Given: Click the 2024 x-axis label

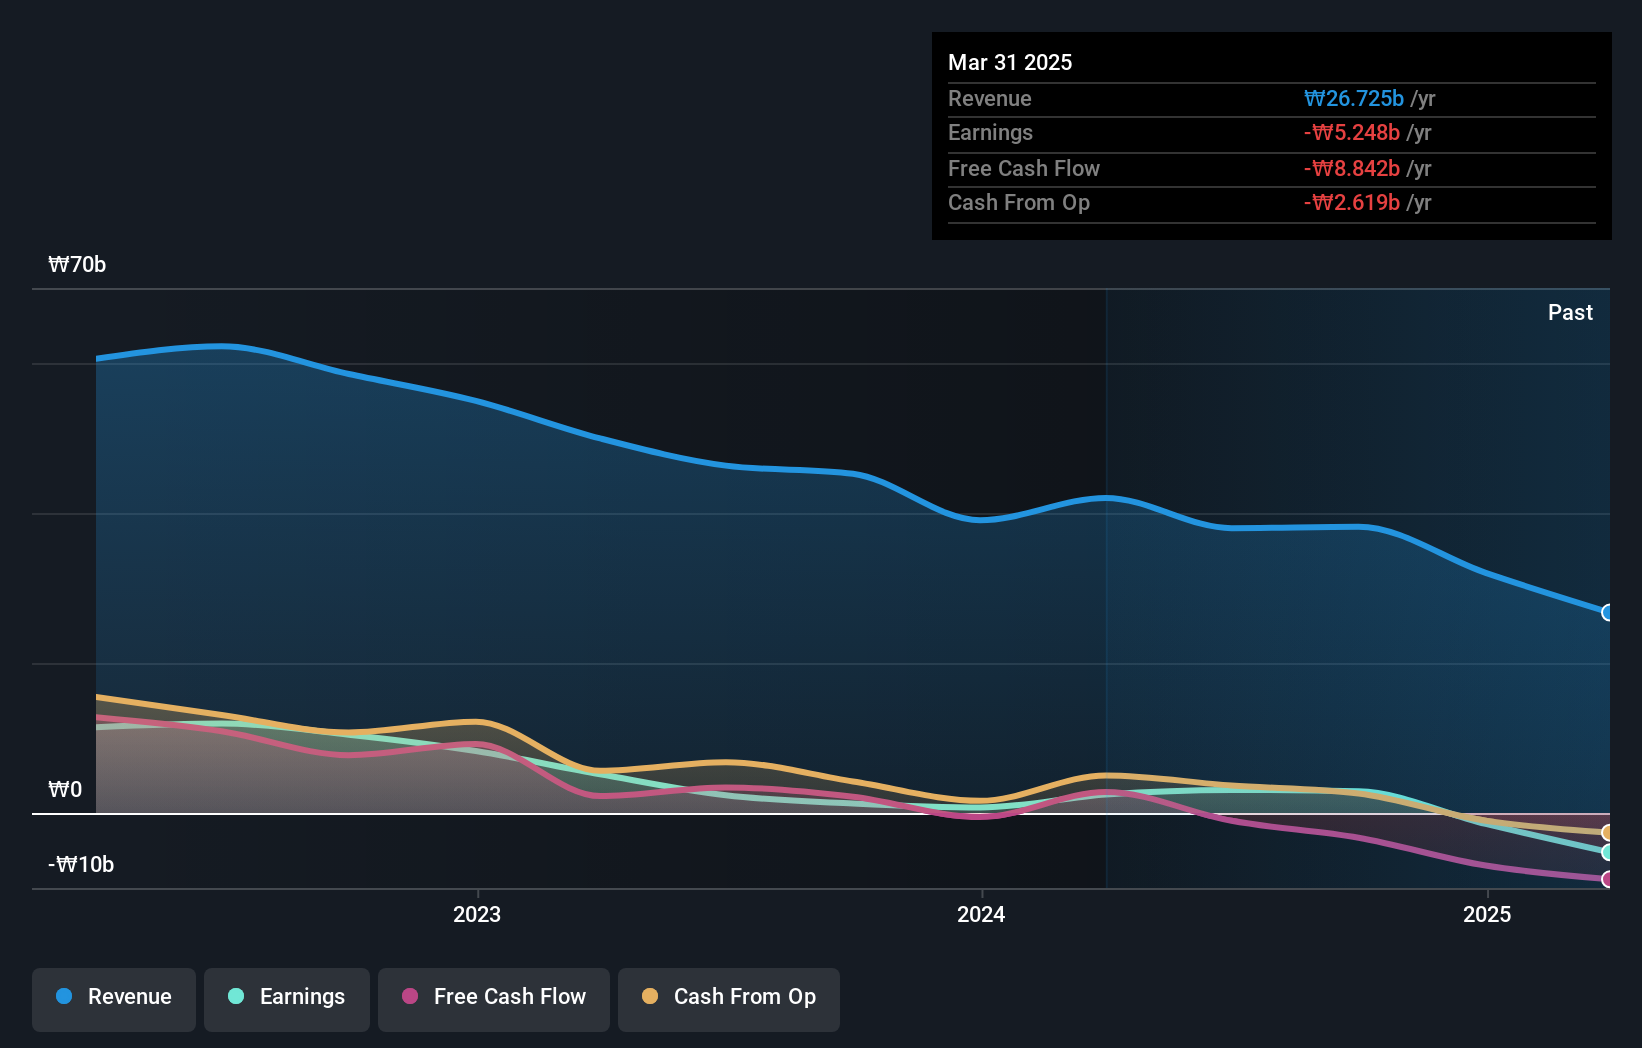Looking at the screenshot, I should pos(981,914).
